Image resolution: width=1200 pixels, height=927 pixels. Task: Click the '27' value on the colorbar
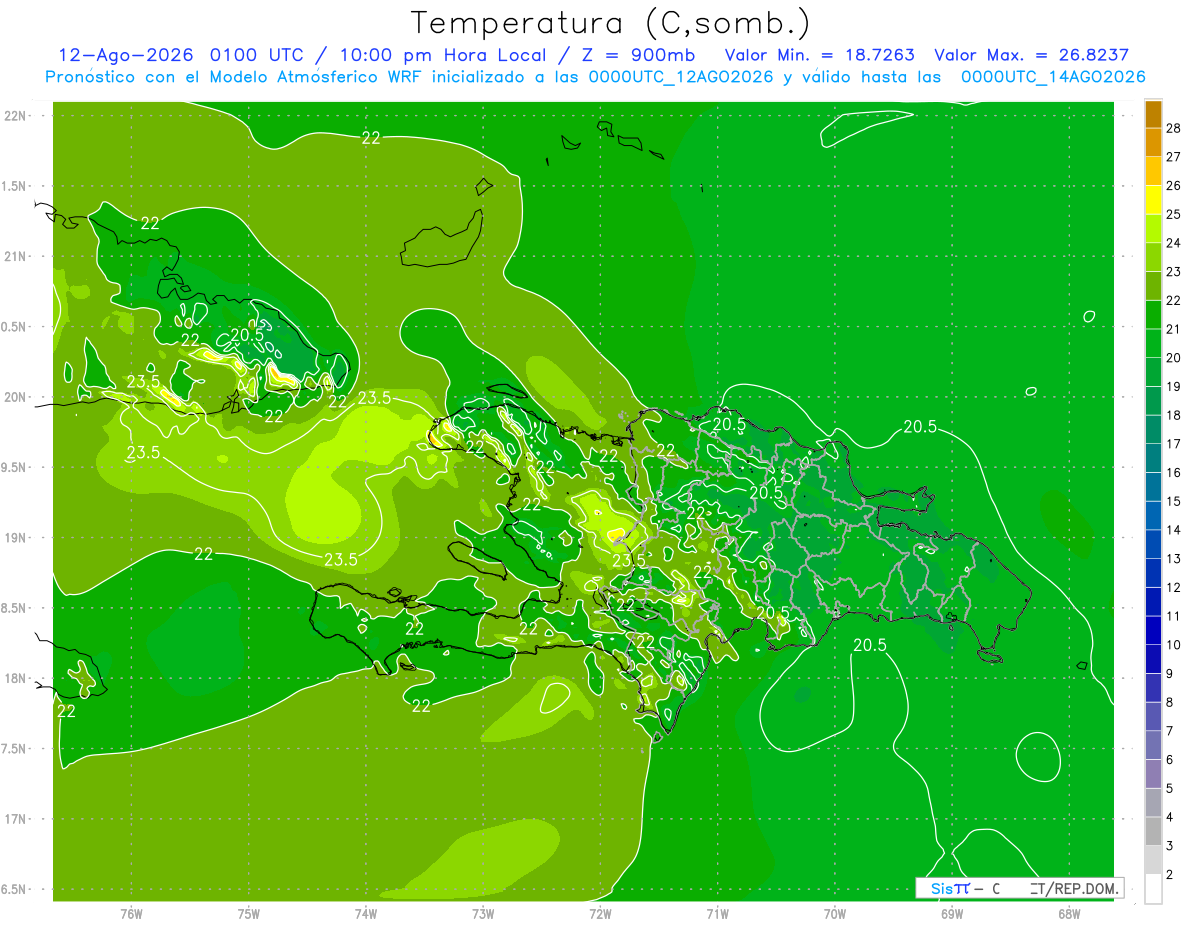(1174, 156)
